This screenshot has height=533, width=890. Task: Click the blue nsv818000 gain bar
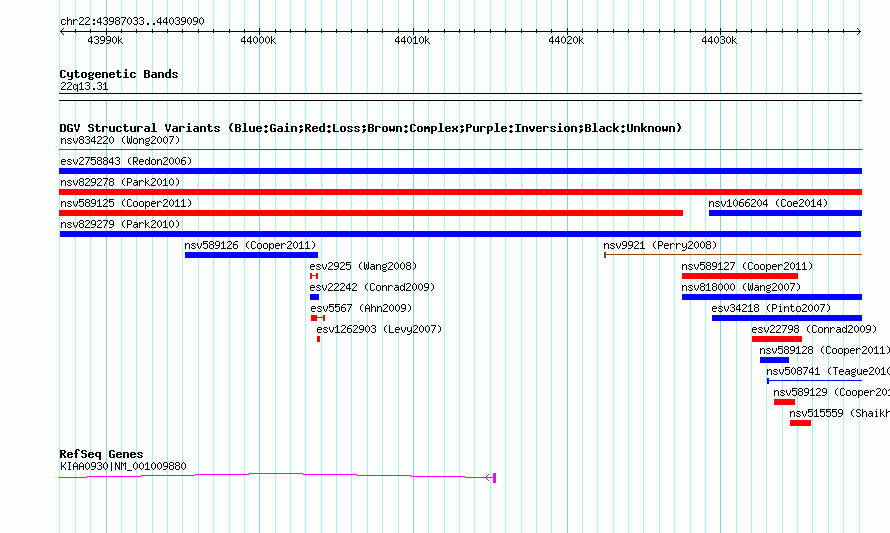tap(771, 297)
